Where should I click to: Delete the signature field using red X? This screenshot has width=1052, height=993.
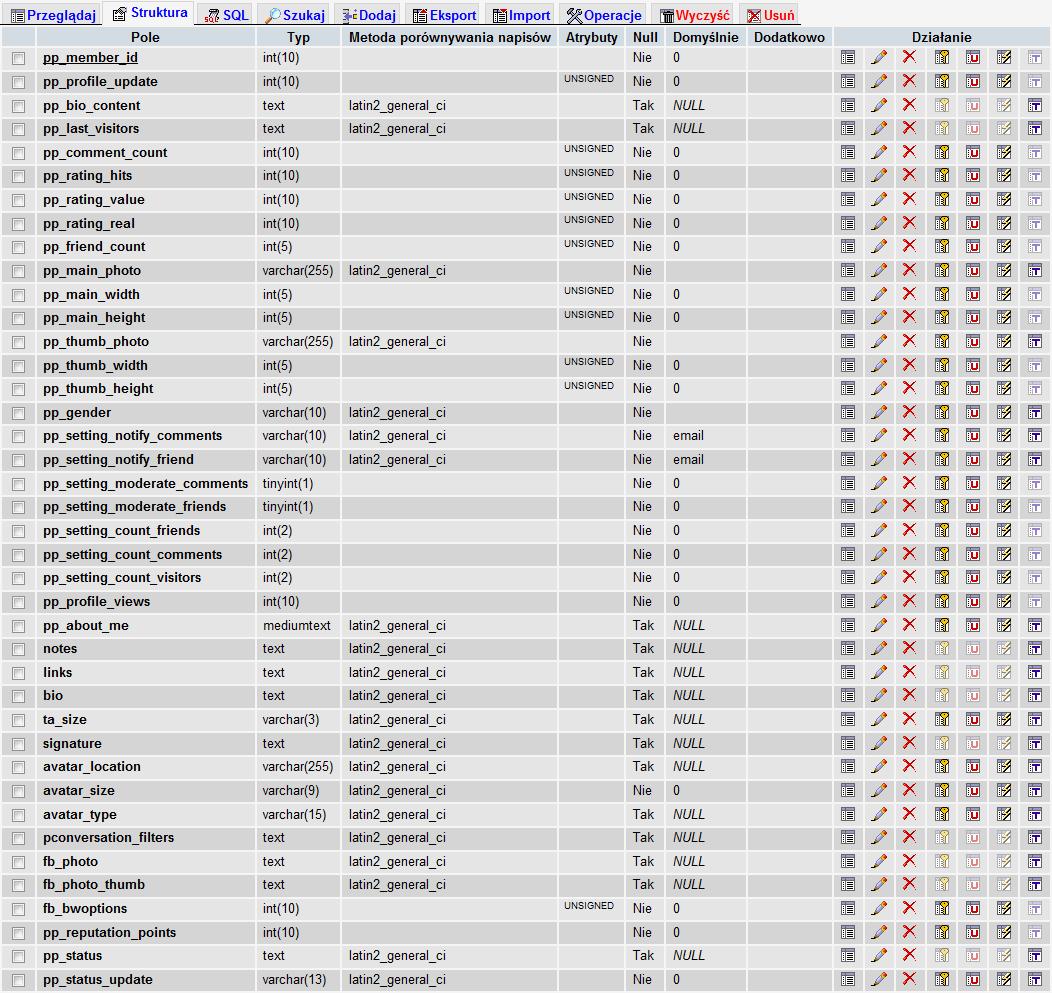tap(909, 743)
